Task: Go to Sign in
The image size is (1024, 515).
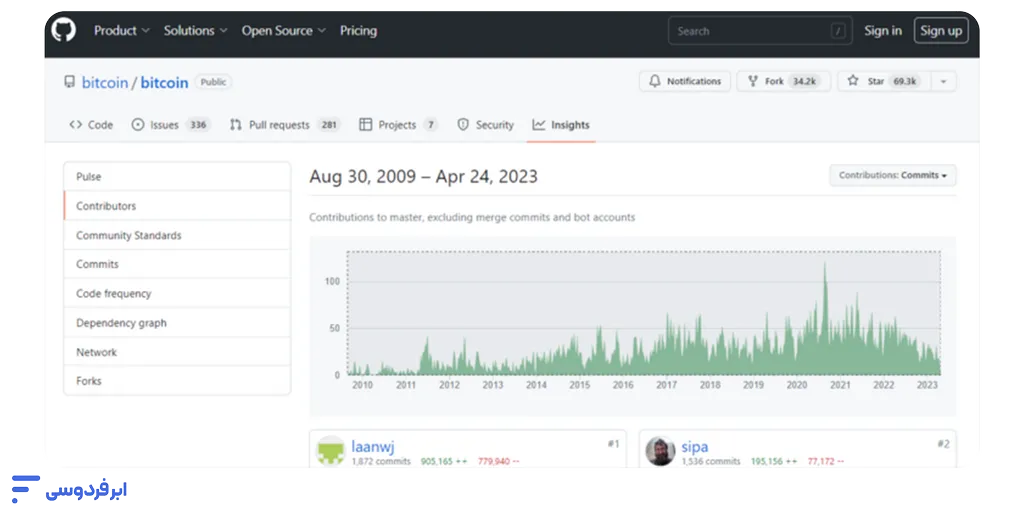Action: click(882, 31)
